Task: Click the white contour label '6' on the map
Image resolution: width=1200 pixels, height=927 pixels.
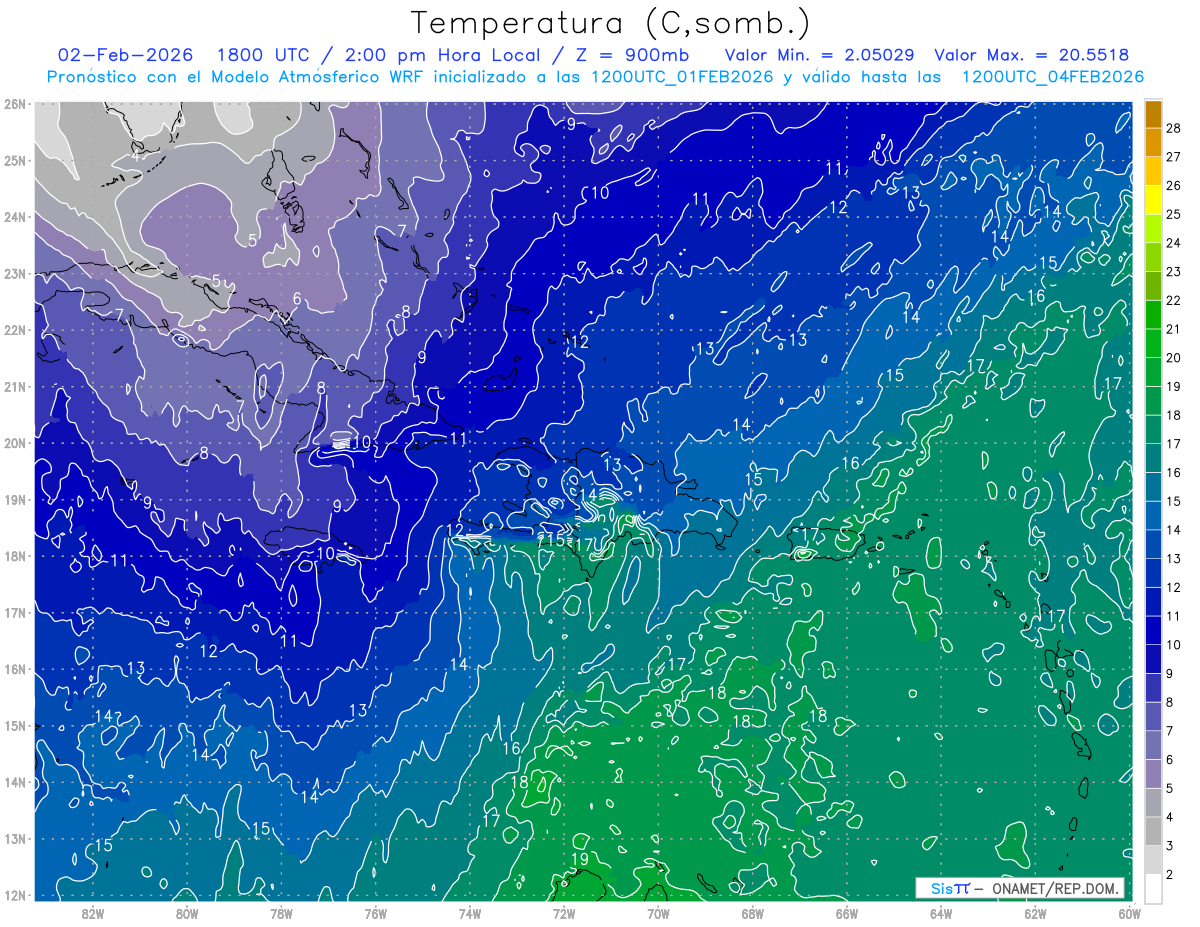Action: coord(297,298)
